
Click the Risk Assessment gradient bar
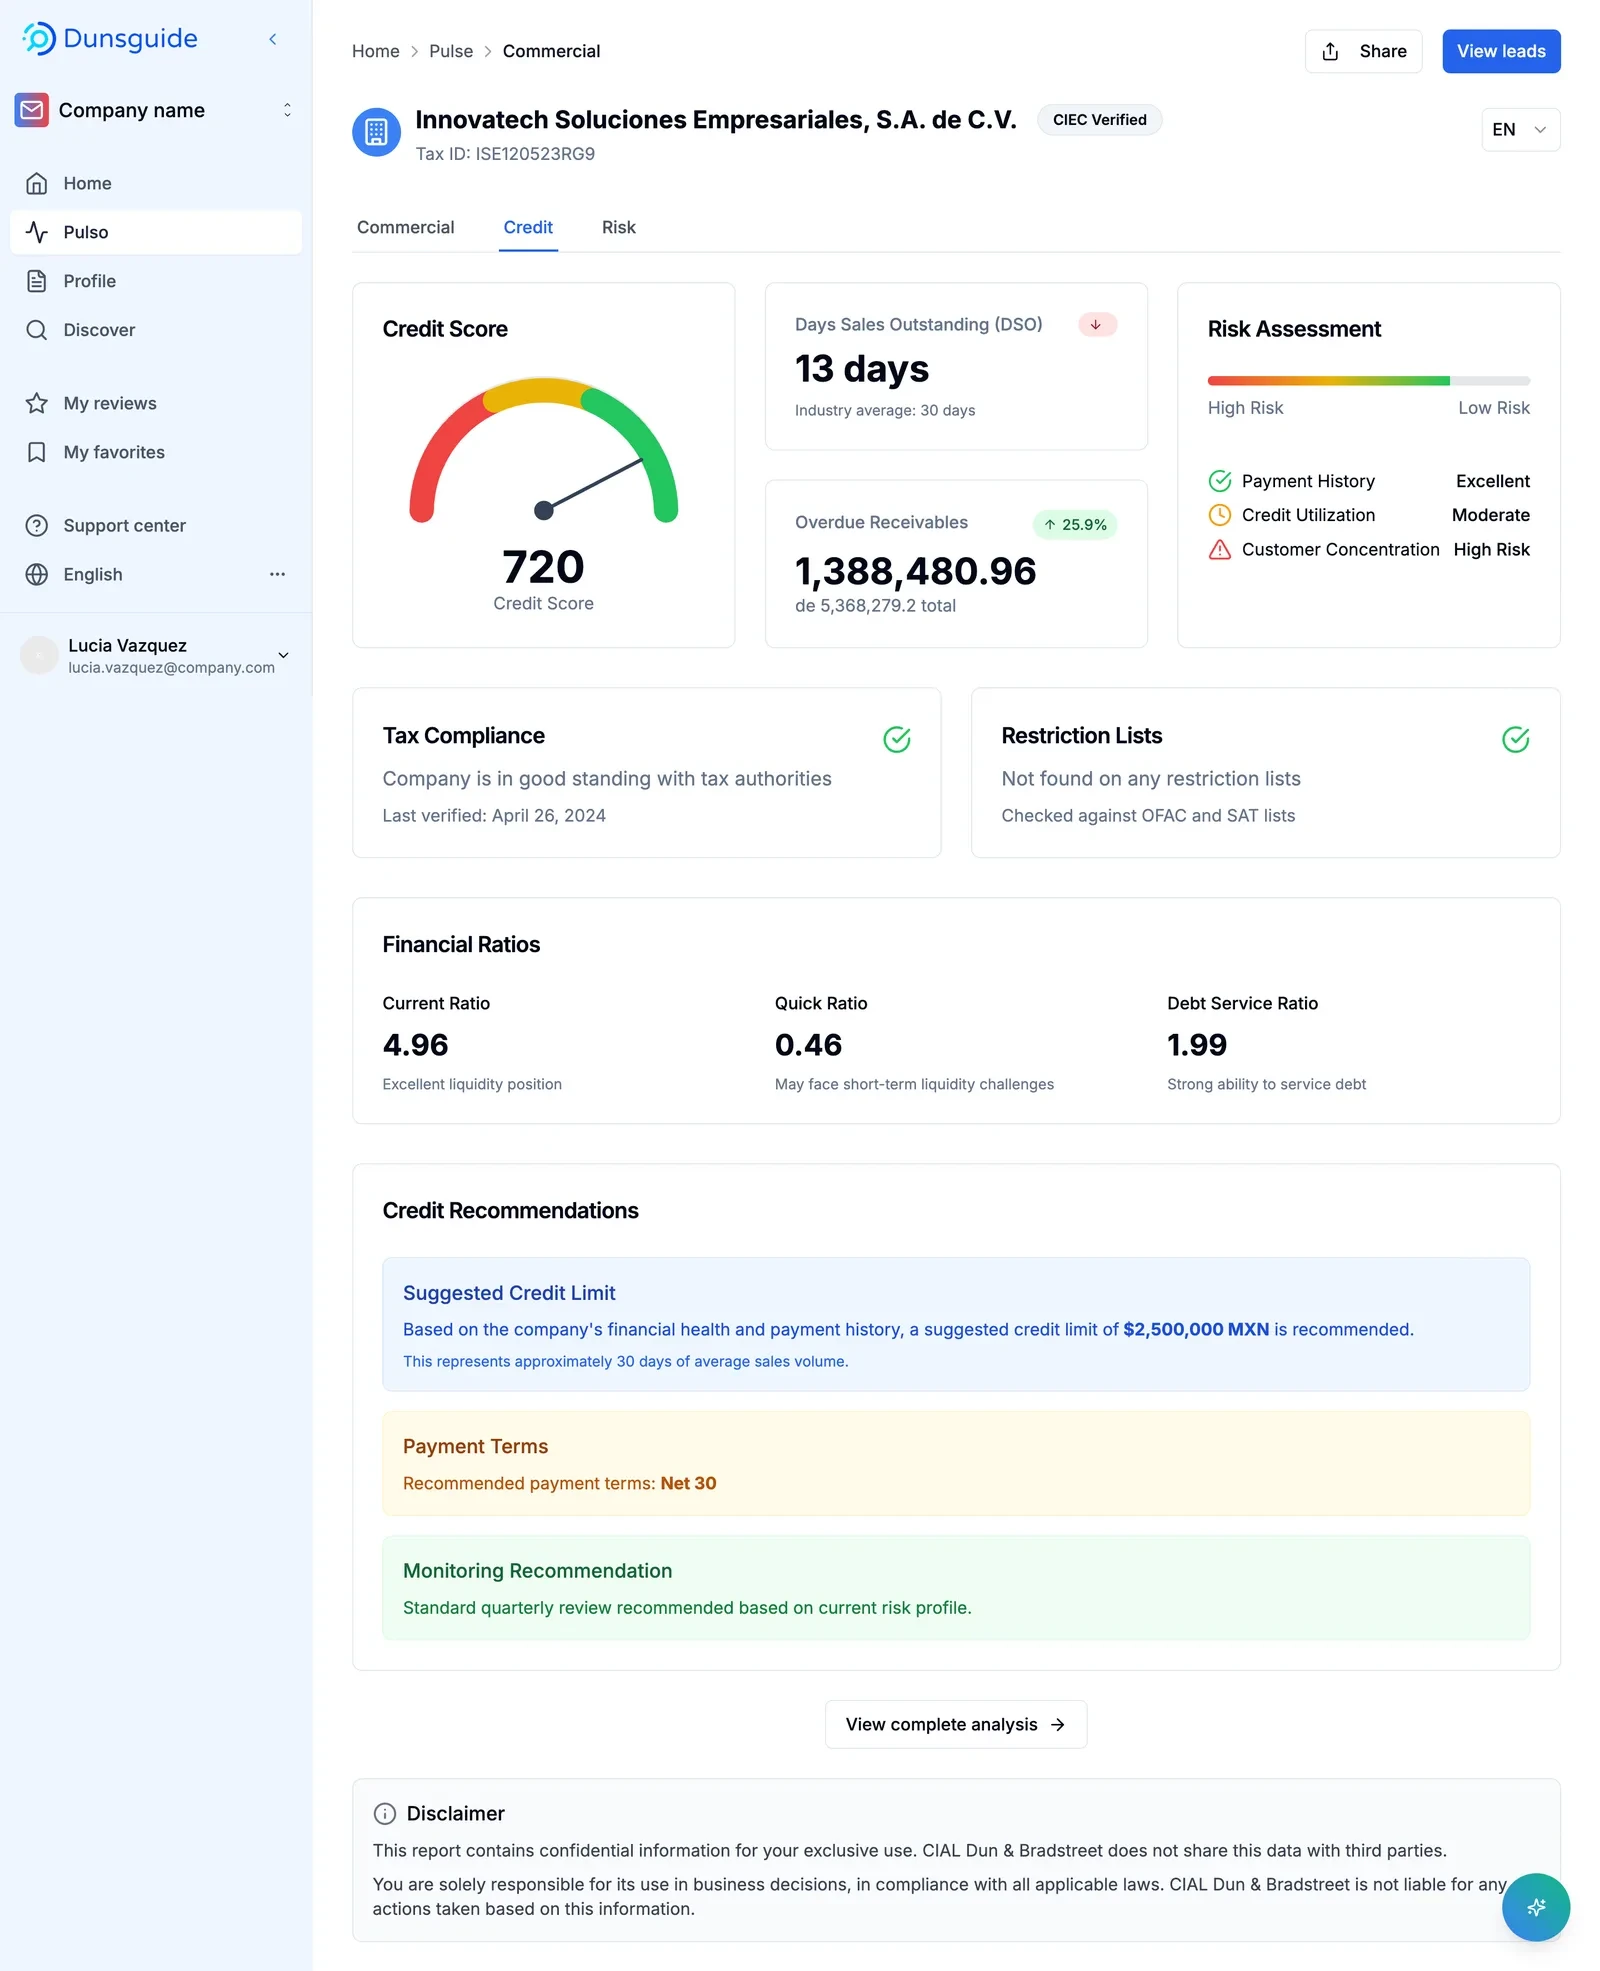coord(1369,381)
